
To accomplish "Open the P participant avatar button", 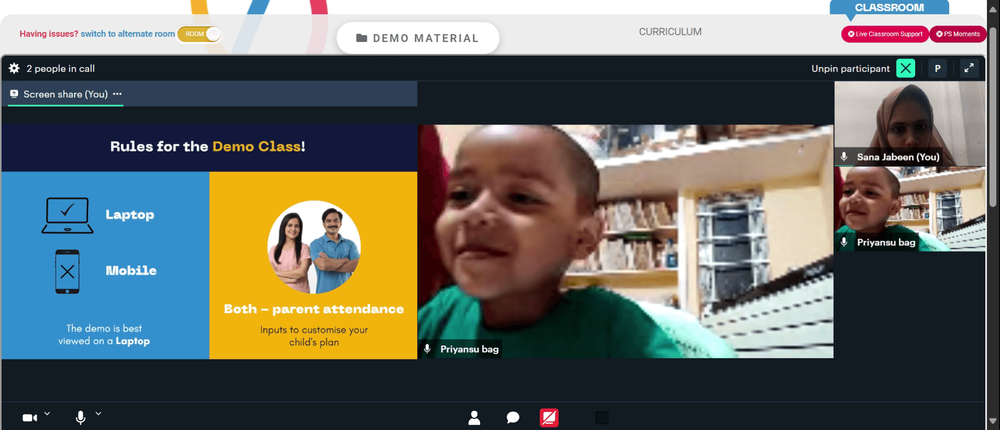I will pyautogui.click(x=938, y=68).
